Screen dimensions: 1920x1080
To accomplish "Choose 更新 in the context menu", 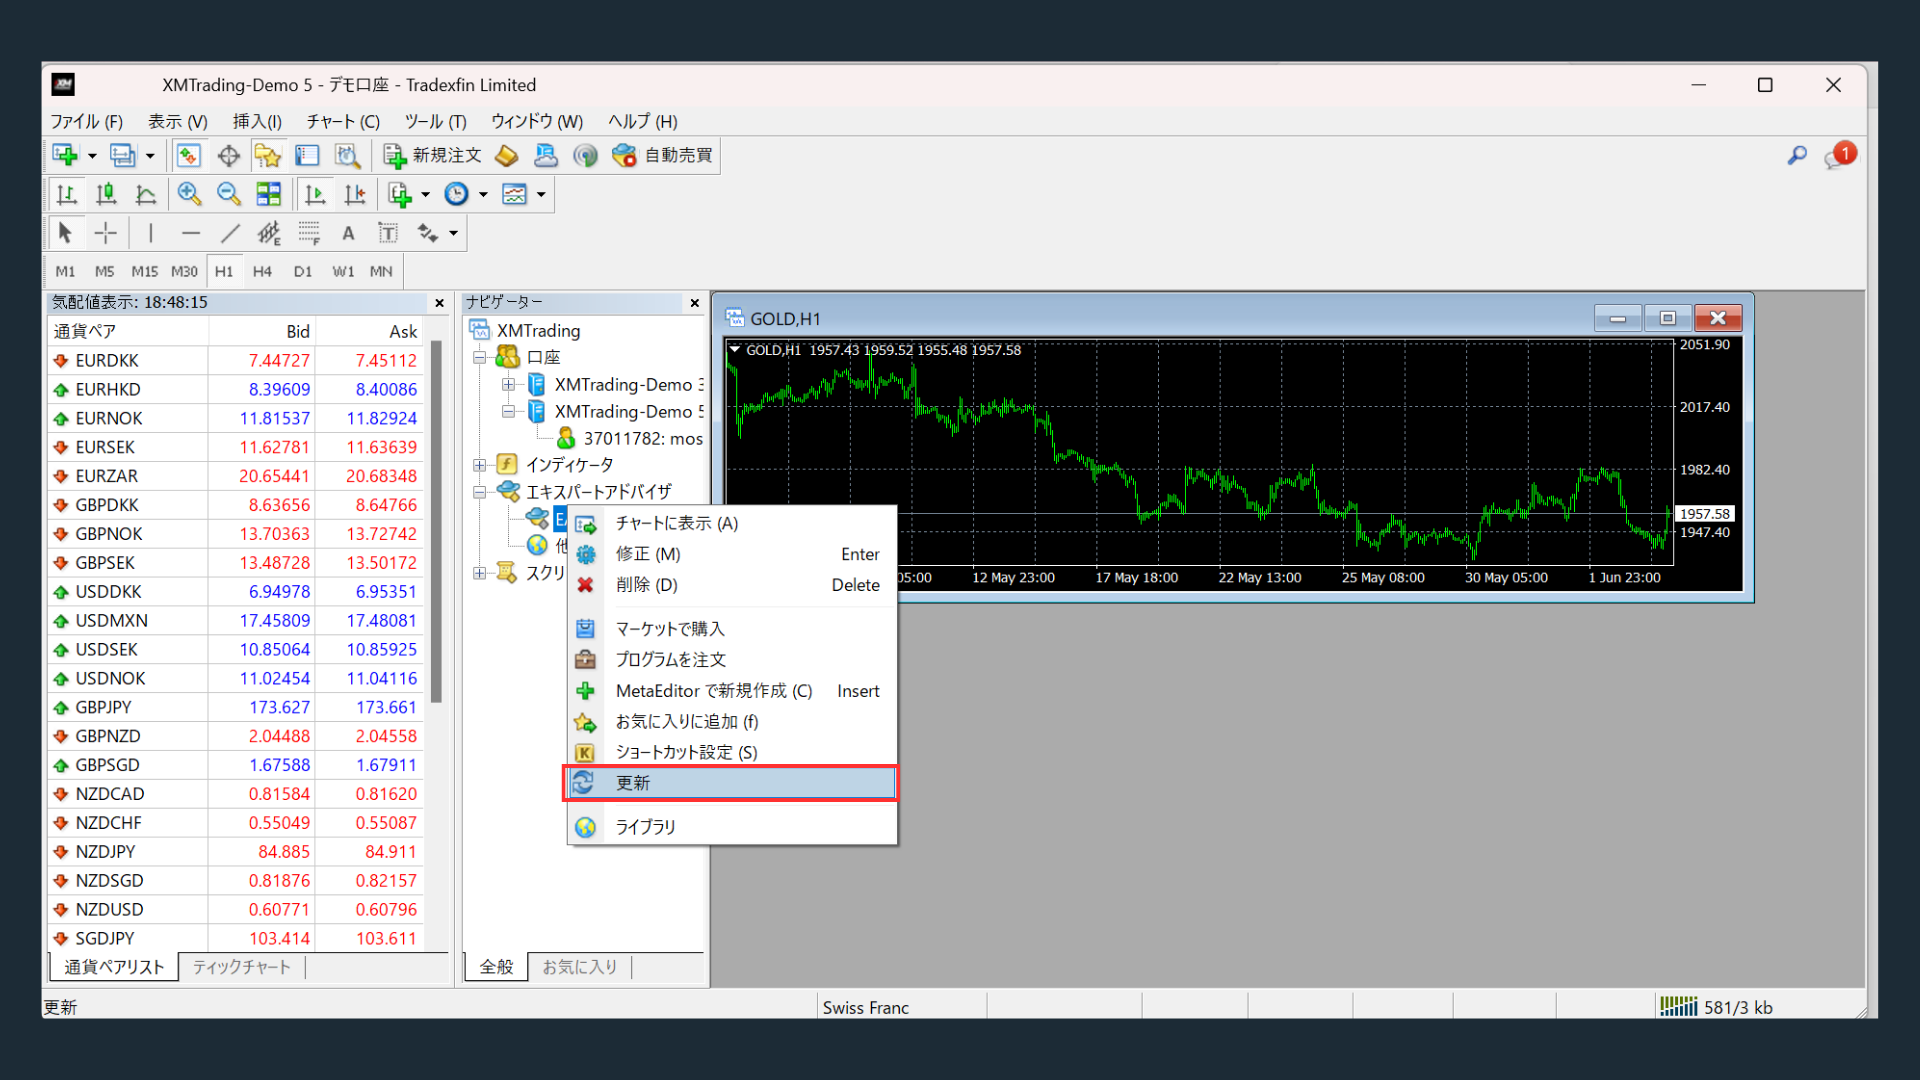I will tap(731, 783).
